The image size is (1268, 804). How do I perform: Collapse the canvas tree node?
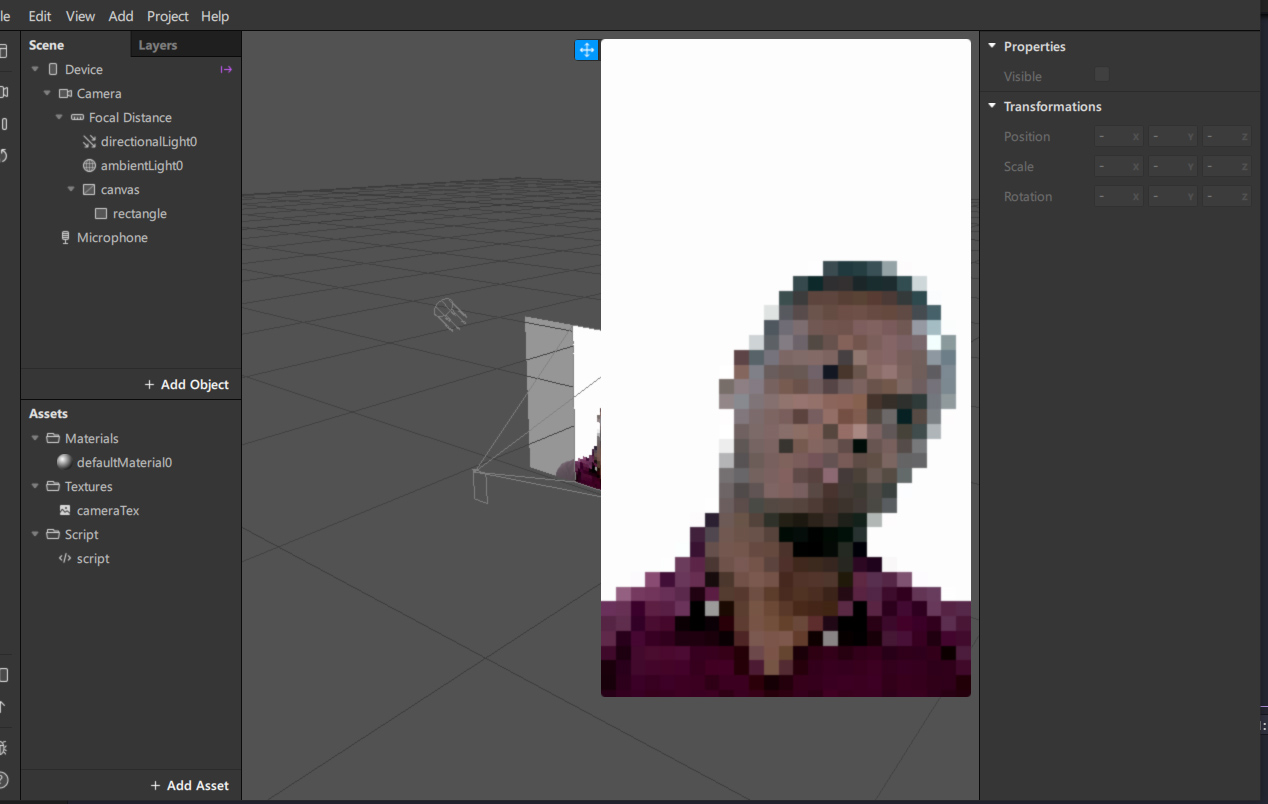(71, 190)
